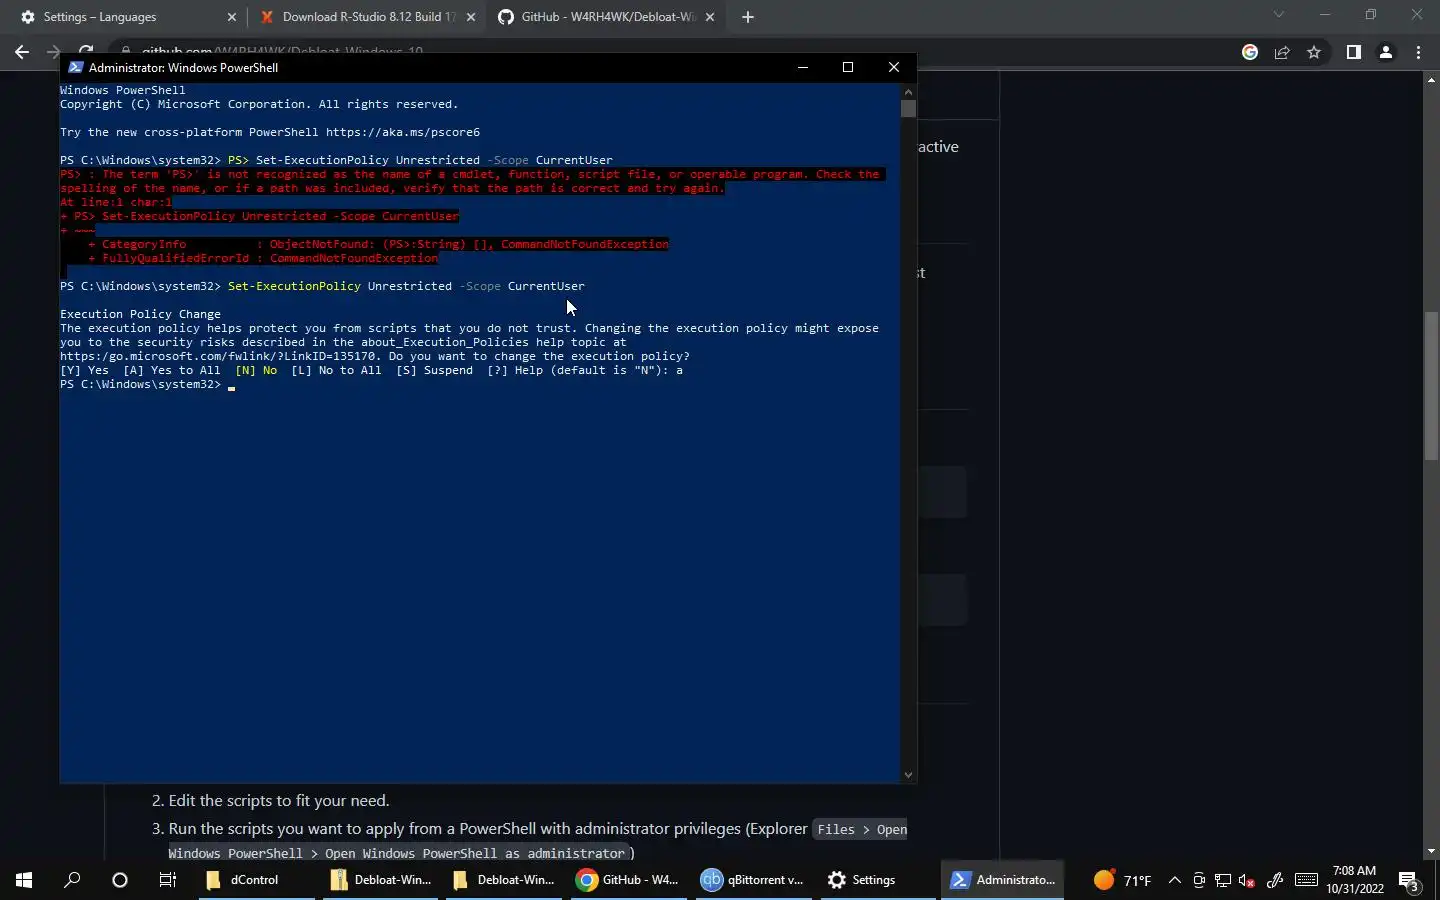Click 'CommandNotFoundException' in FullyQualifiedErrorId line

pos(354,258)
